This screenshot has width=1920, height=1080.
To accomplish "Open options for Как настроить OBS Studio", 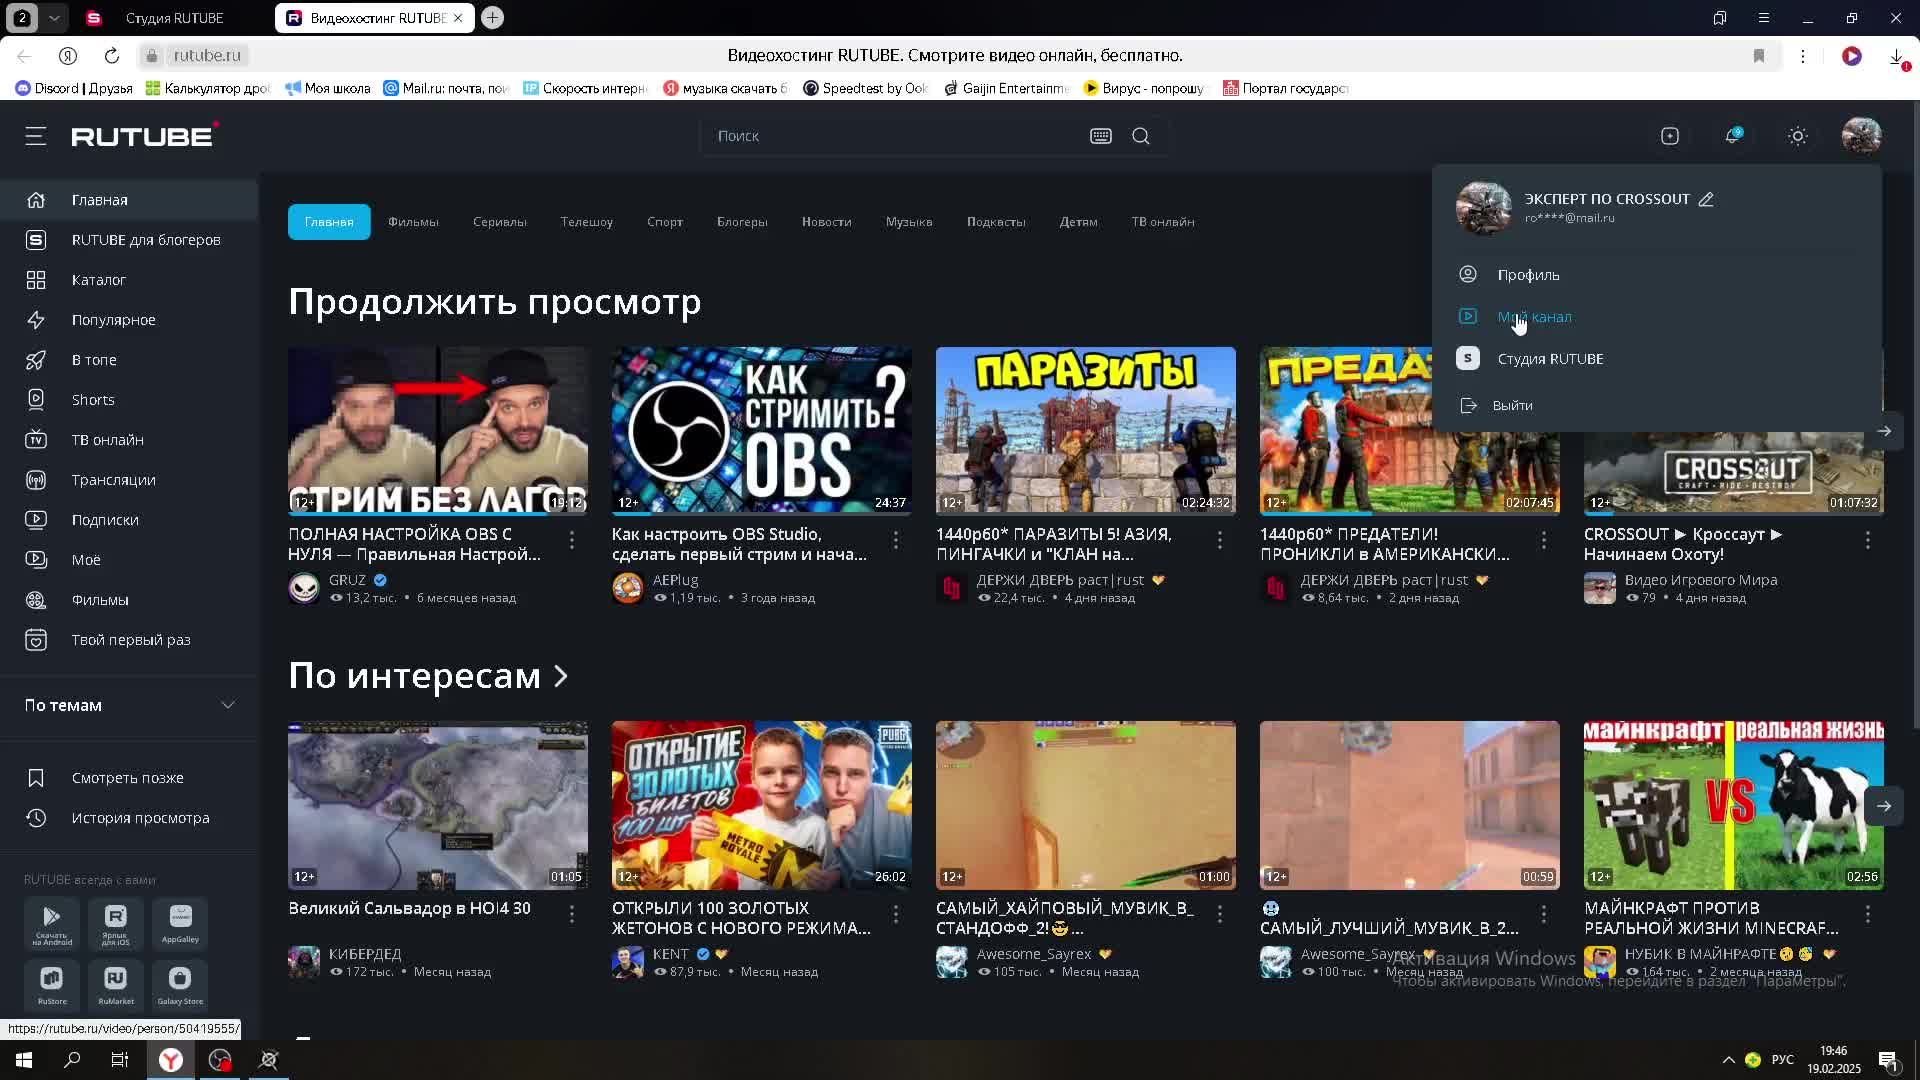I will [896, 540].
